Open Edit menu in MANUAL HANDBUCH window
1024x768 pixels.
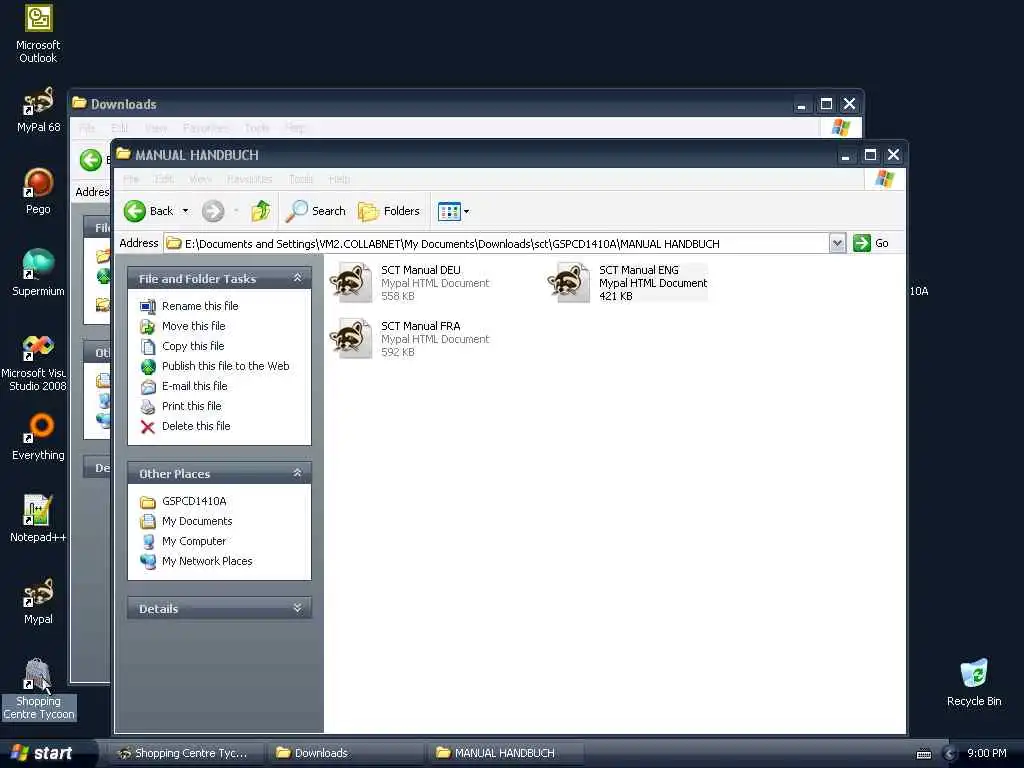[164, 179]
